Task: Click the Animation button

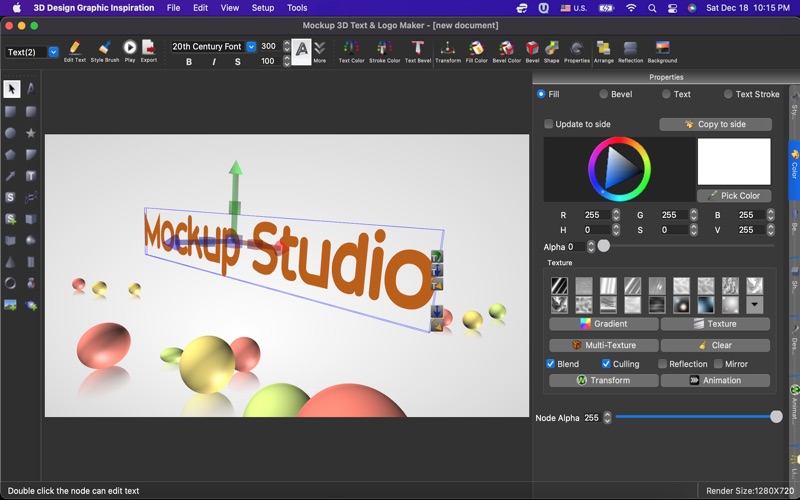Action: point(715,380)
